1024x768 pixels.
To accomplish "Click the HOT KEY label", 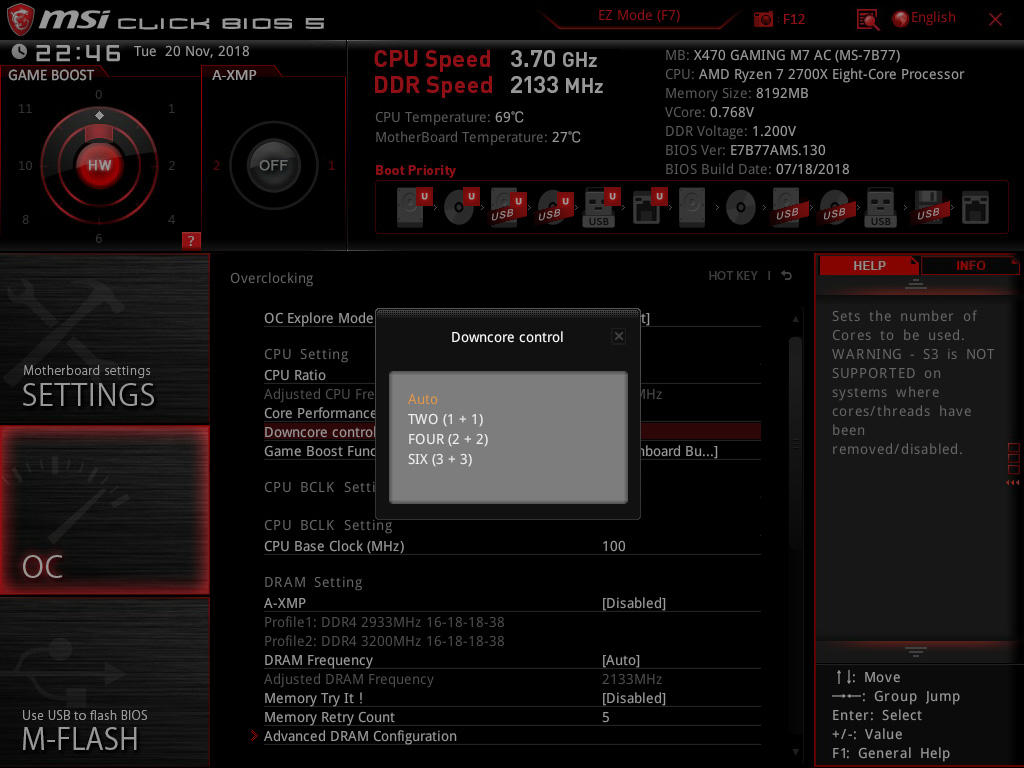I will coord(733,276).
